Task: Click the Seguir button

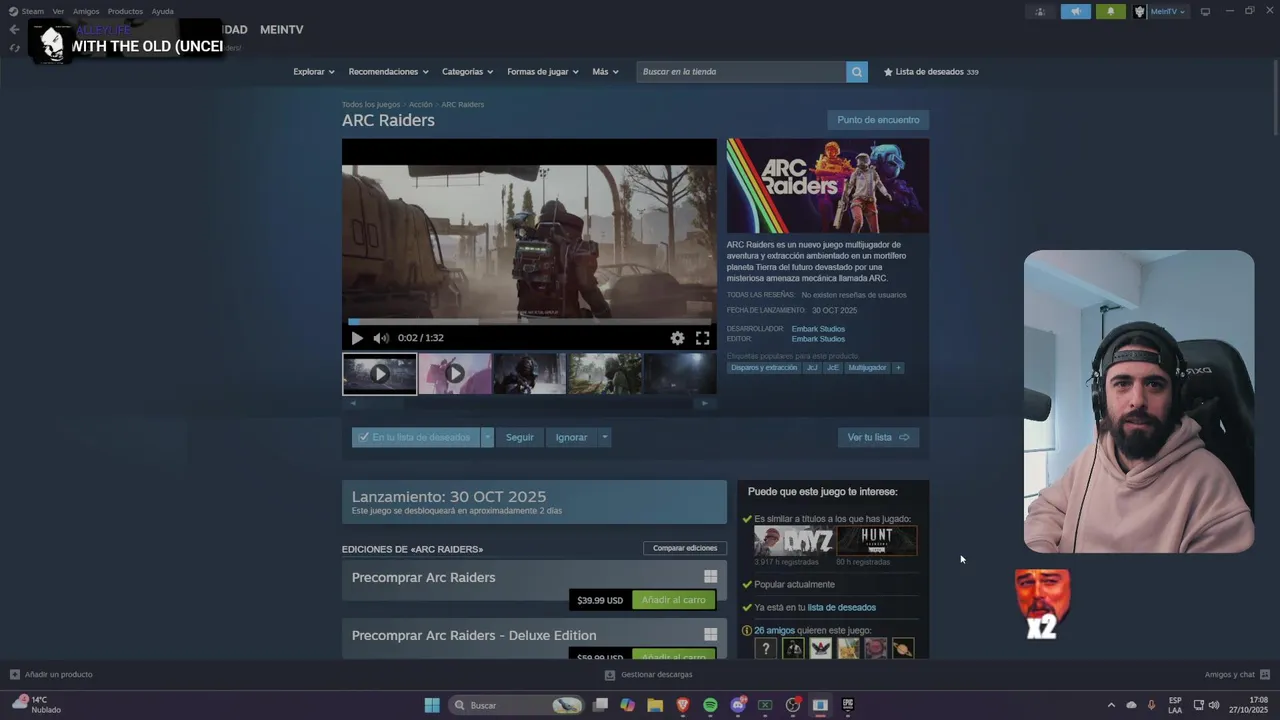Action: 520,437
